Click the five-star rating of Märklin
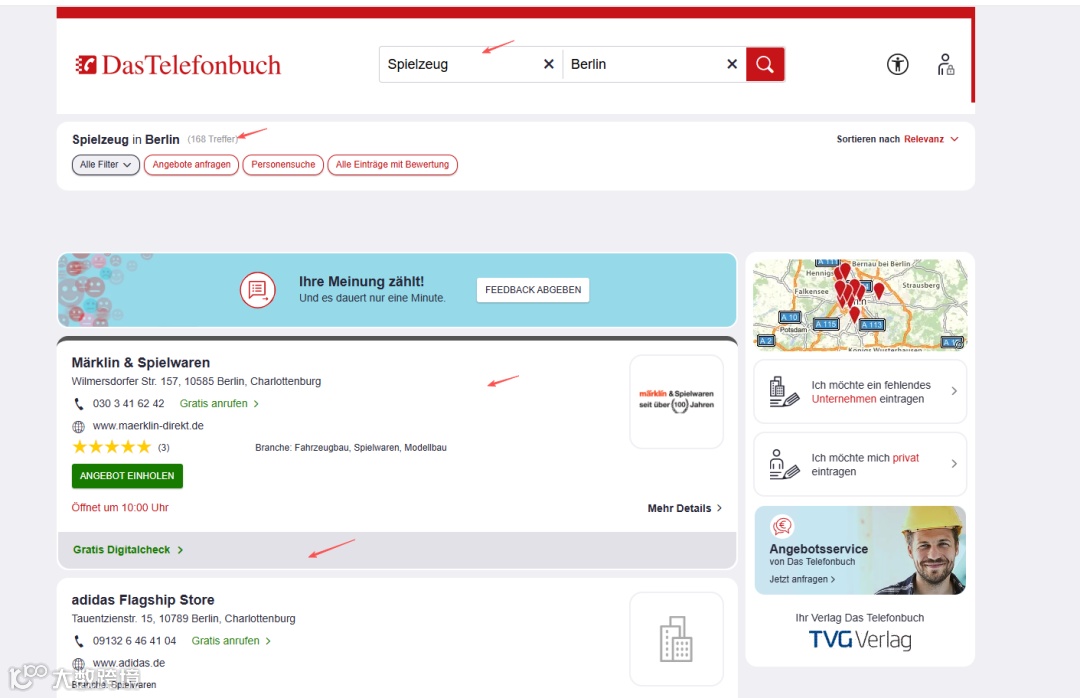 coord(112,447)
